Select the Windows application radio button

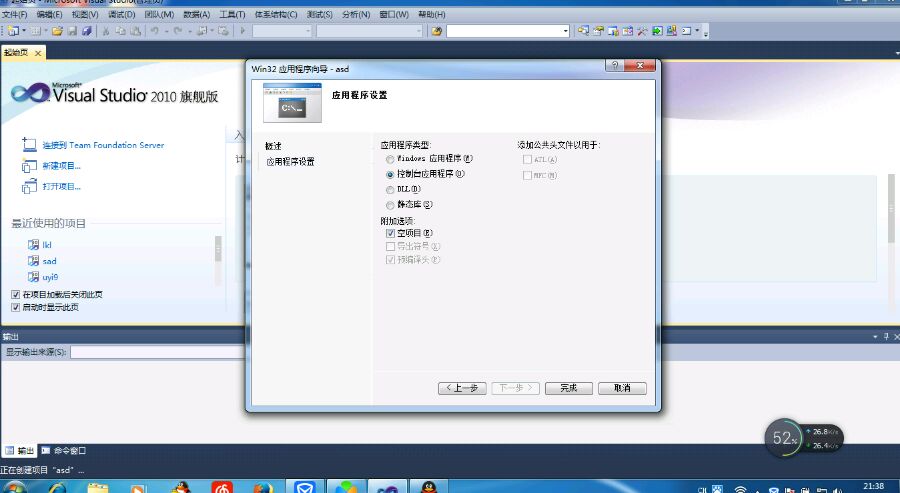(390, 159)
